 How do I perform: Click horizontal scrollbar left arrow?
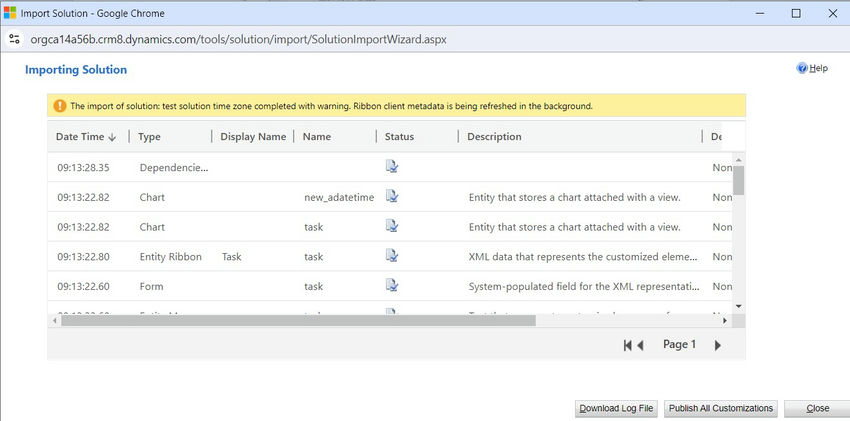coord(55,321)
